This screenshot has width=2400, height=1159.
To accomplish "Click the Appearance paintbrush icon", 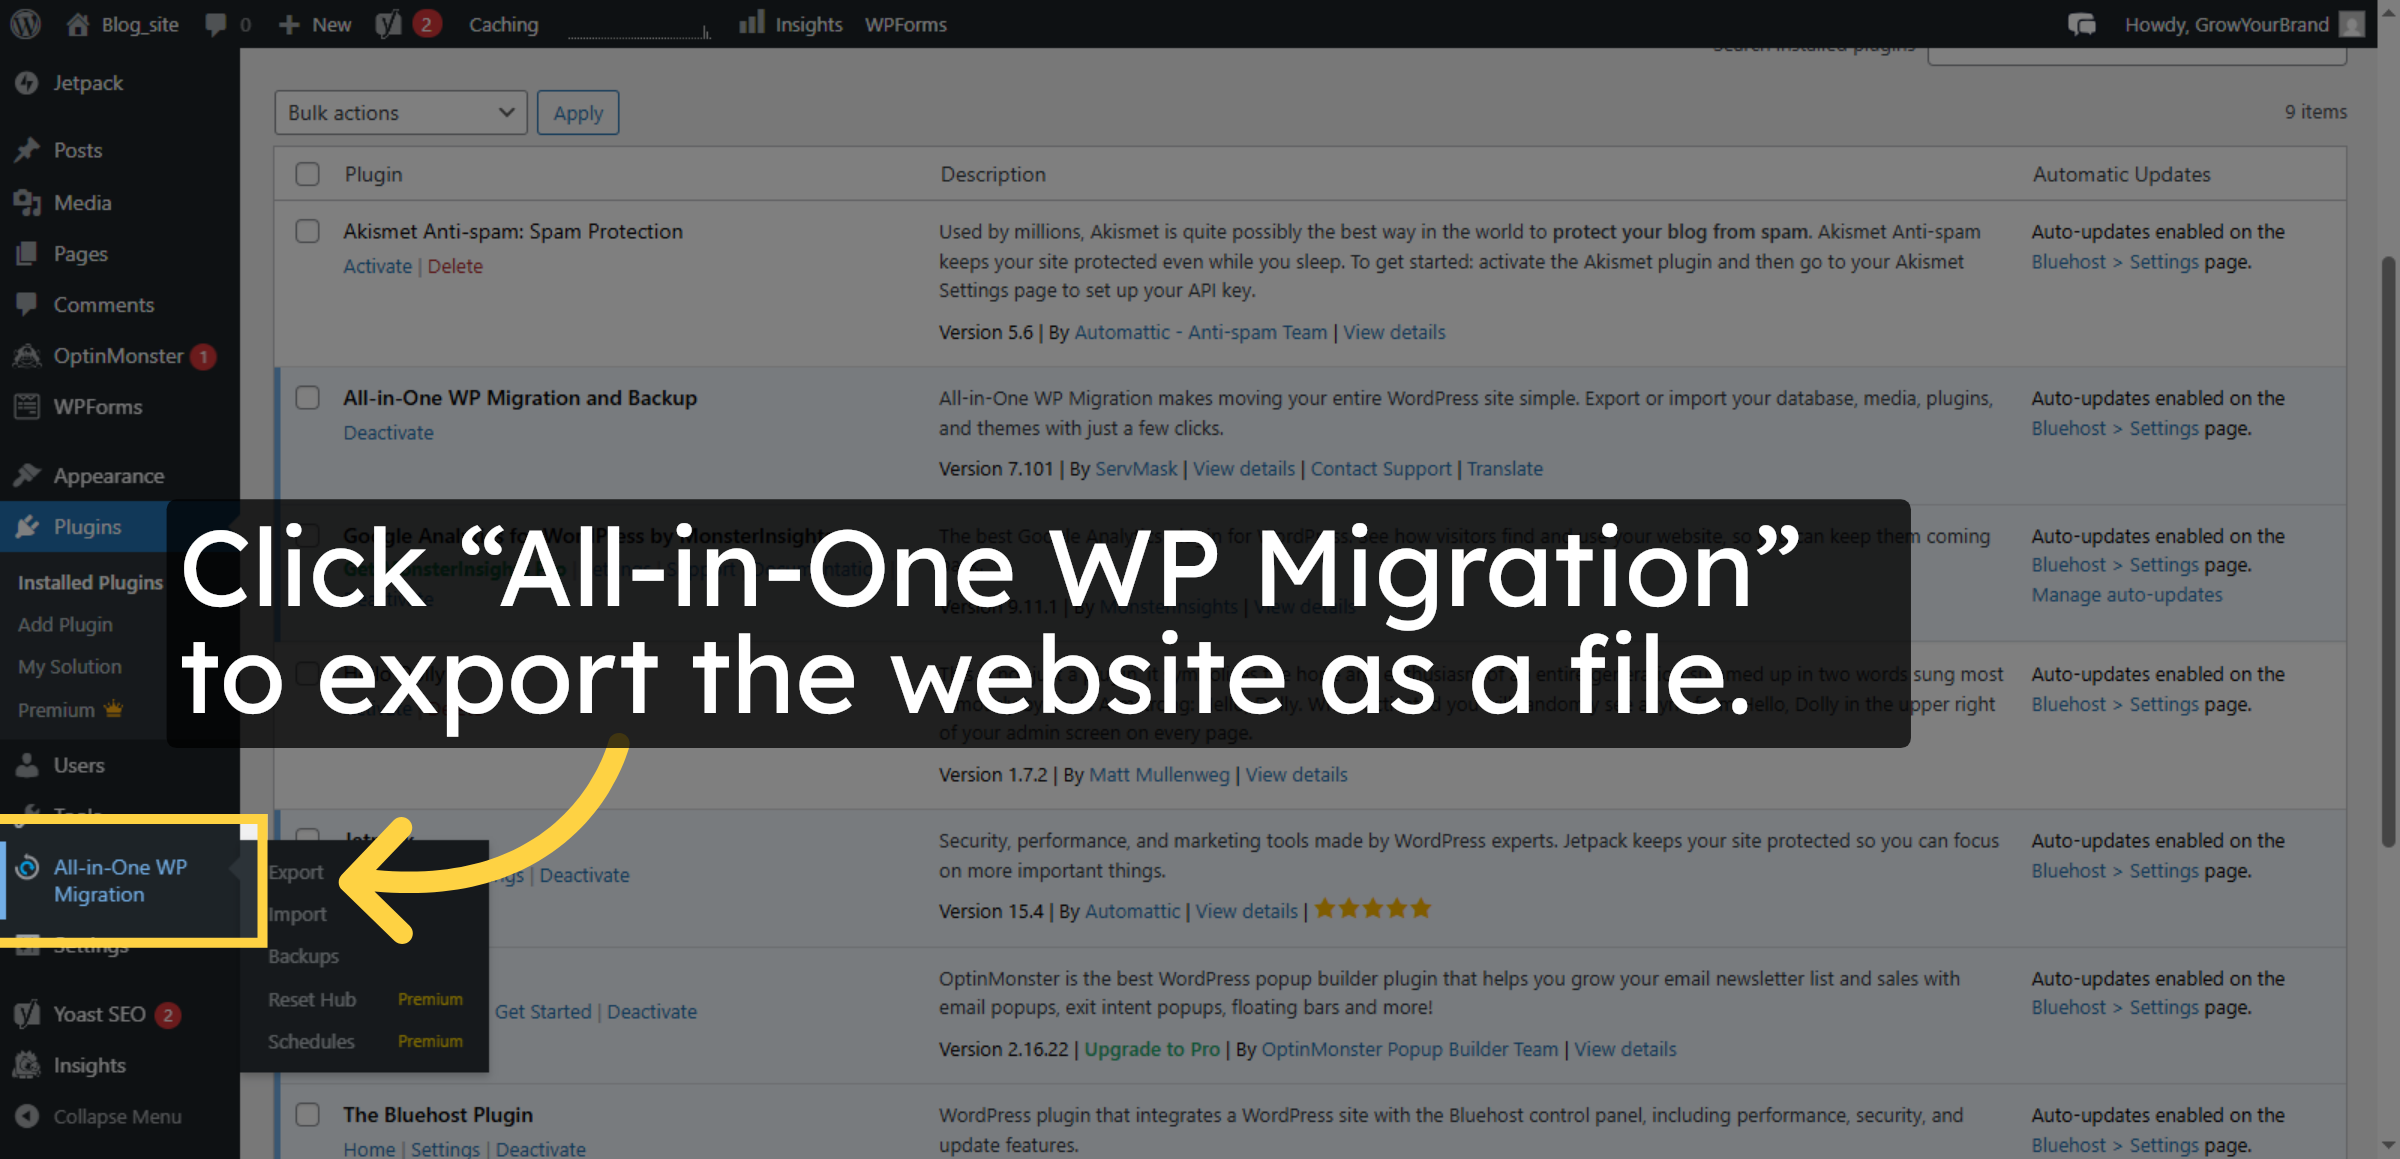I will coord(28,475).
